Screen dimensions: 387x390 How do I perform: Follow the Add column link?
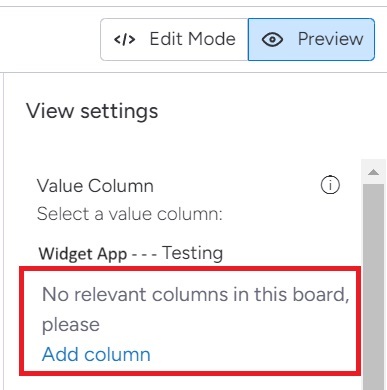click(96, 354)
